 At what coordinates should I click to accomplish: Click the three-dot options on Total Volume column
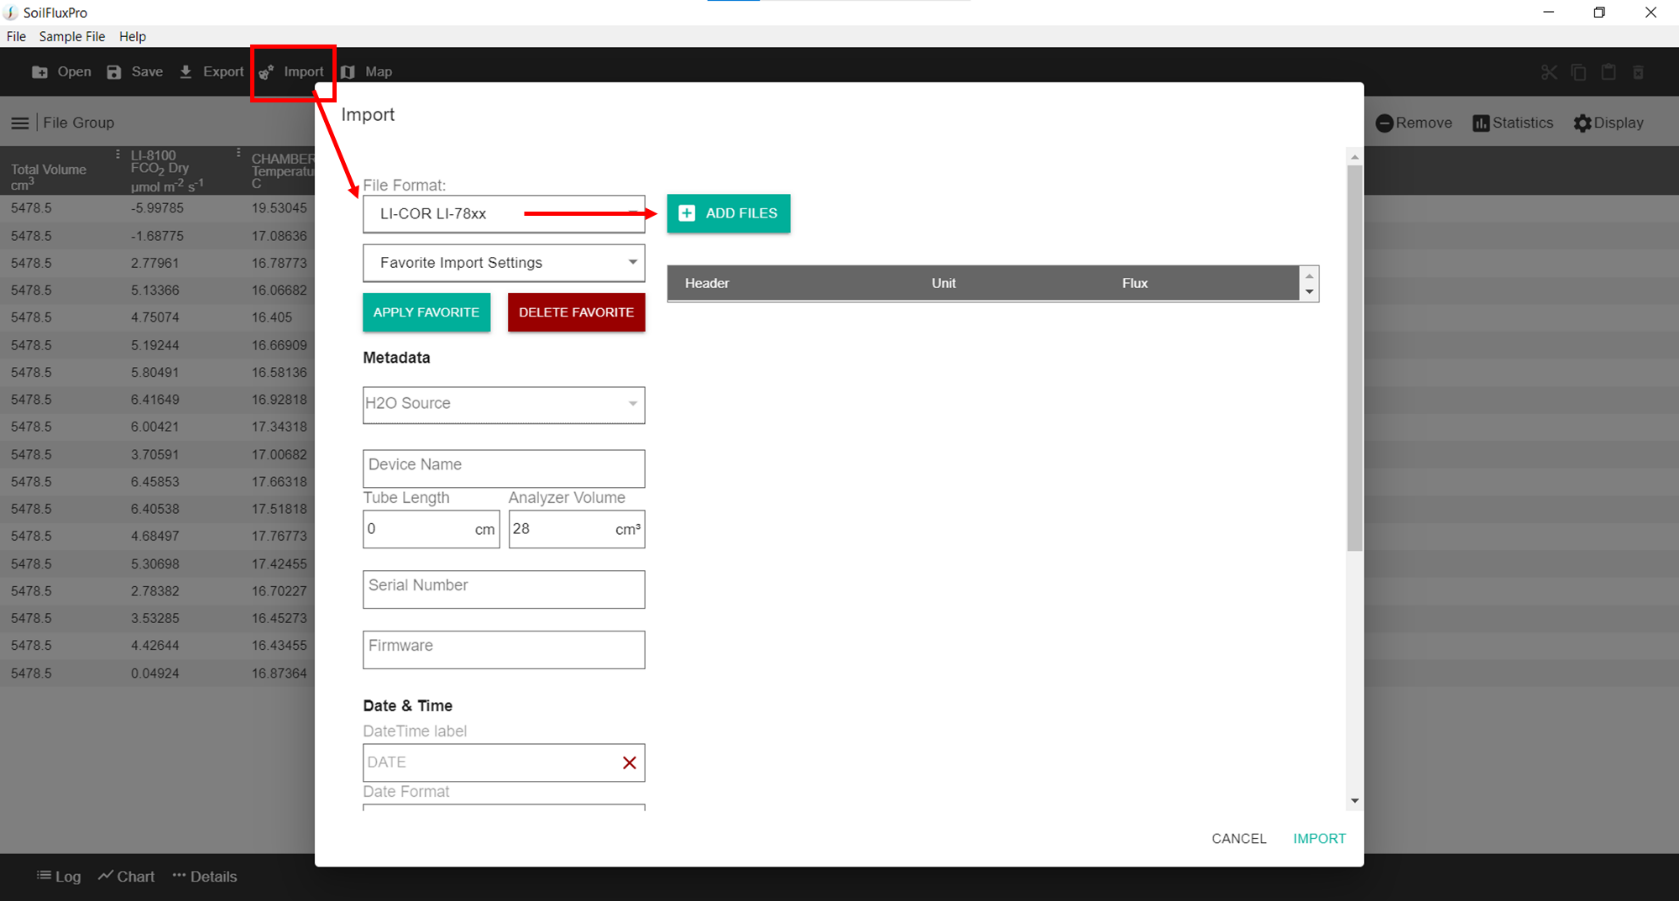(117, 155)
